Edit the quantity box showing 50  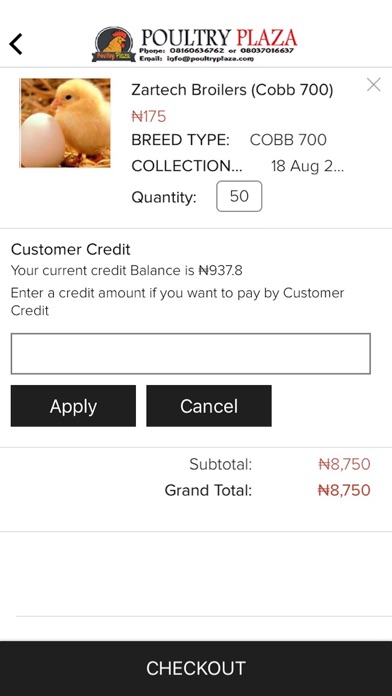tap(239, 196)
